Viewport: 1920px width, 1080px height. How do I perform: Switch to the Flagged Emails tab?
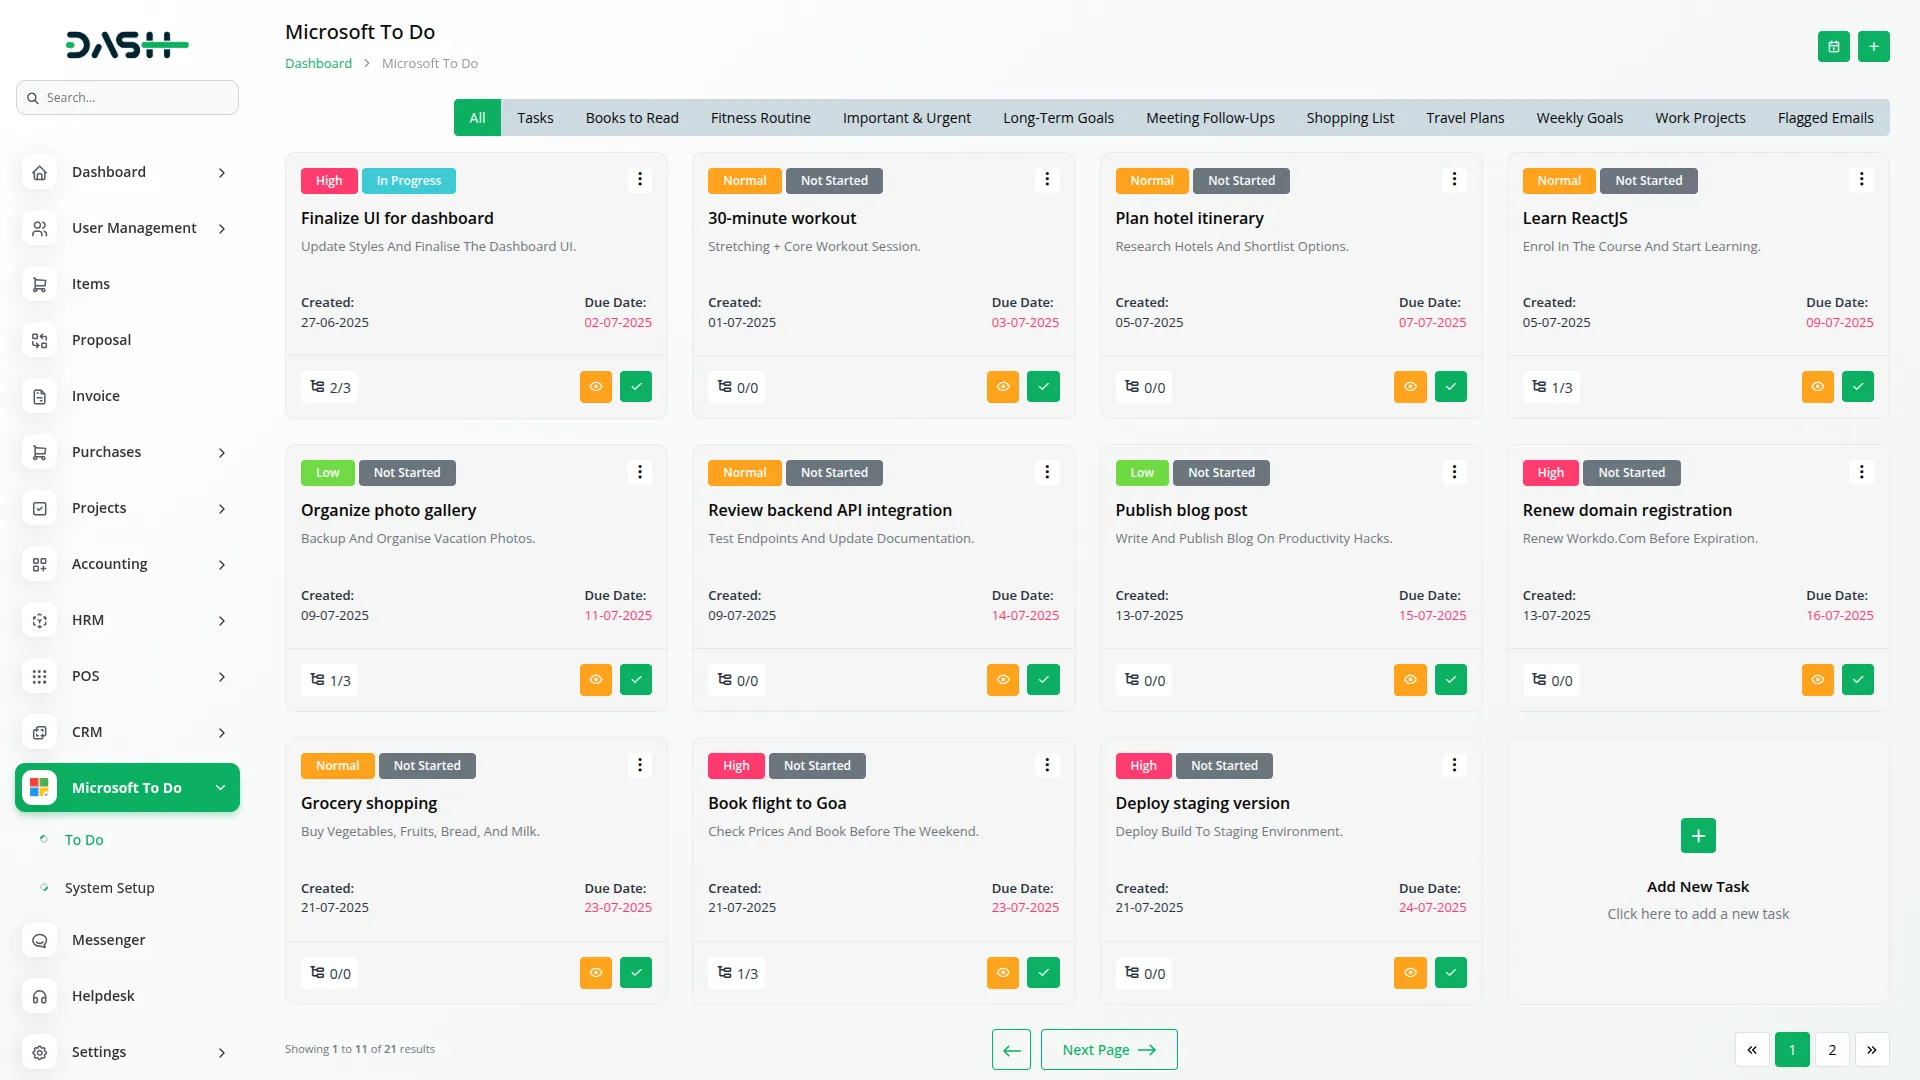pos(1825,118)
